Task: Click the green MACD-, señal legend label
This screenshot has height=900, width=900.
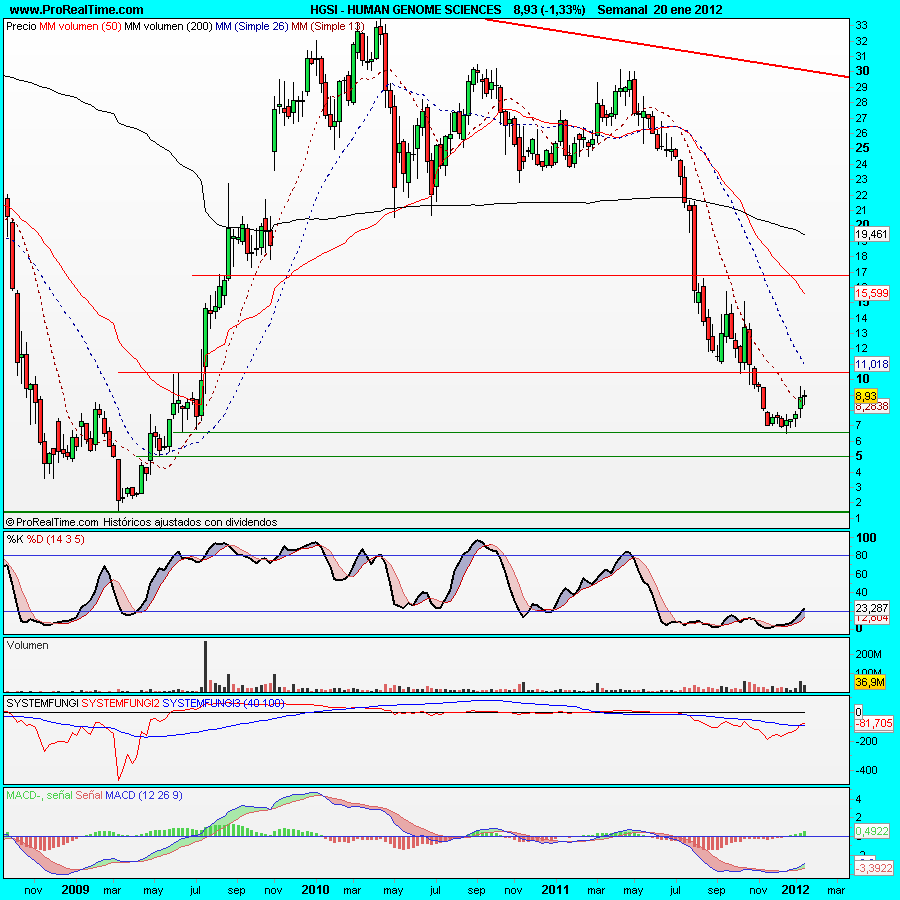Action: tap(39, 796)
